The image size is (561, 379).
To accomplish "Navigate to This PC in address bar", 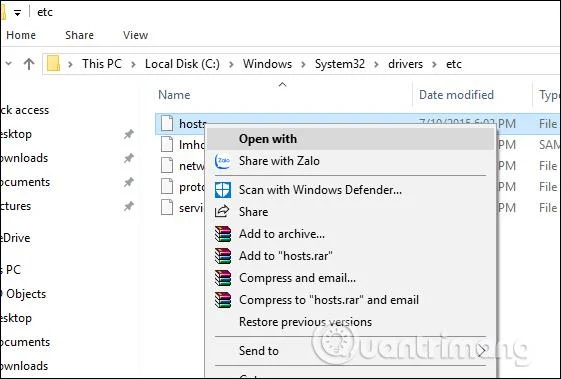I will tap(102, 64).
